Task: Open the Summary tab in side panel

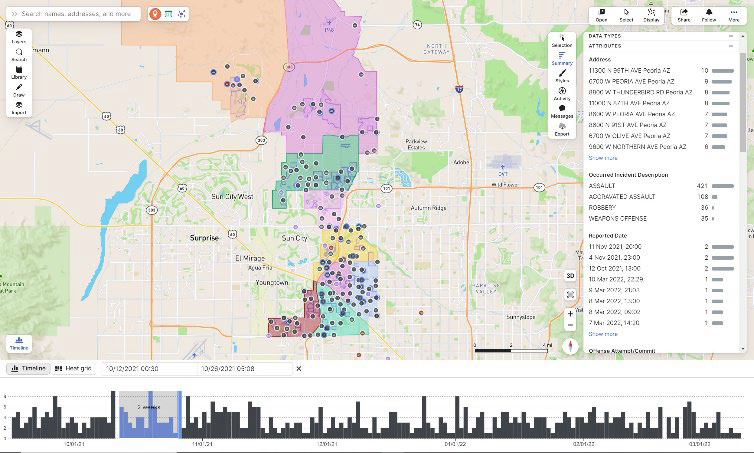Action: (x=562, y=58)
